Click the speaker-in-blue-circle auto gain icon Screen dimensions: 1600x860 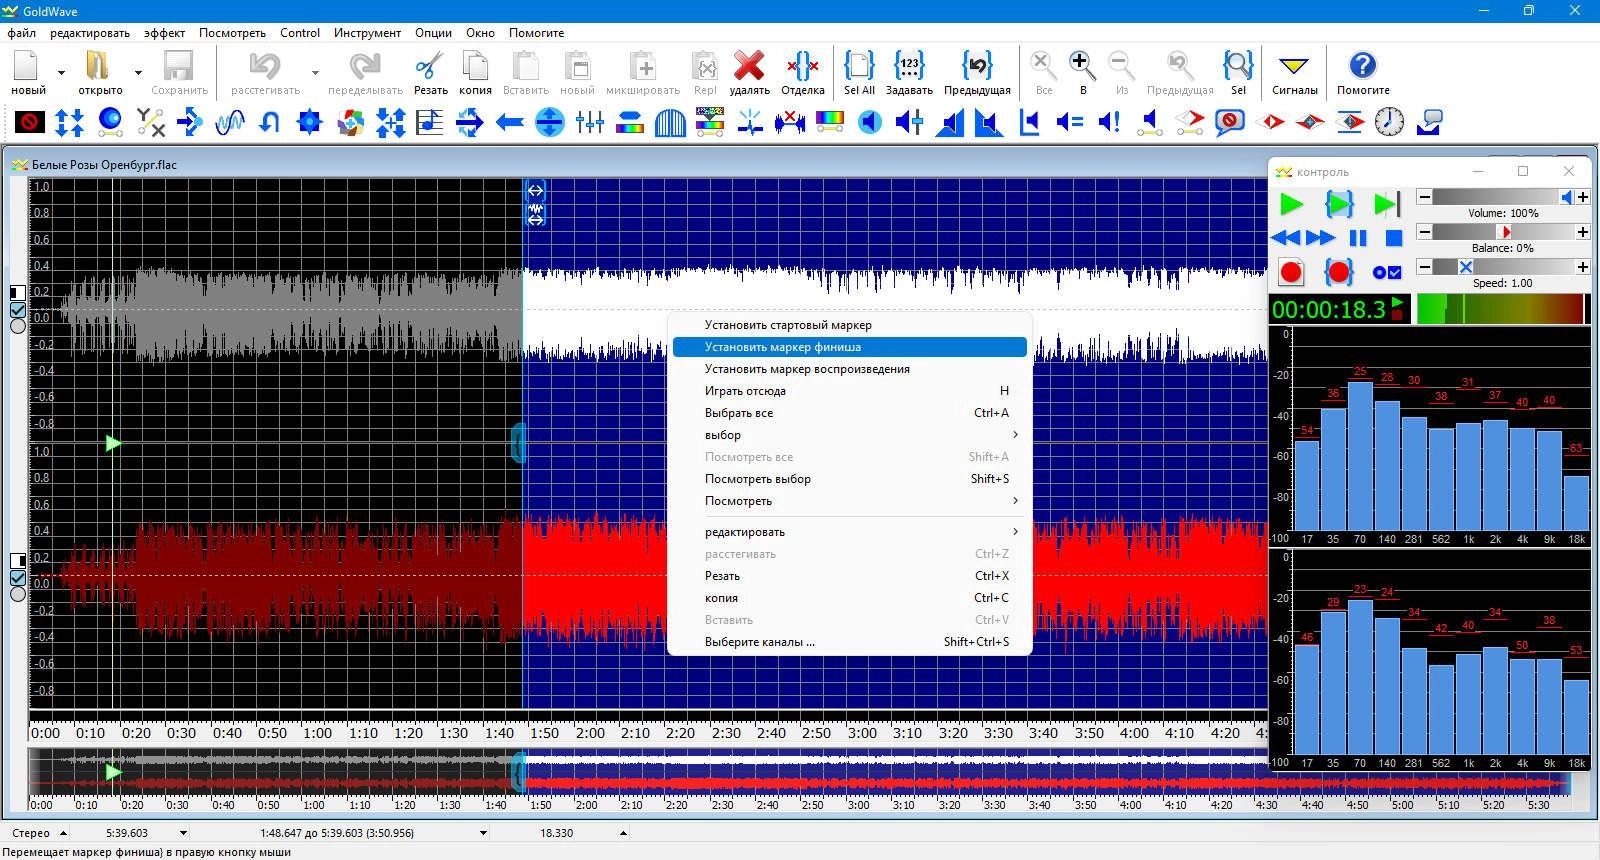(870, 122)
